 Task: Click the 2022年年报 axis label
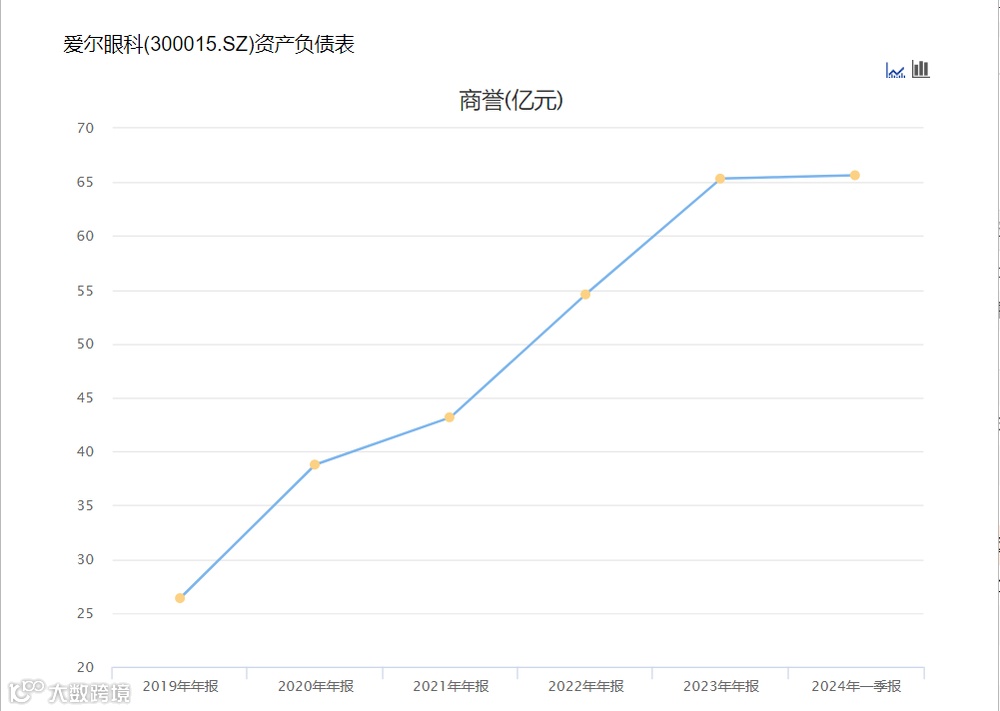click(586, 687)
